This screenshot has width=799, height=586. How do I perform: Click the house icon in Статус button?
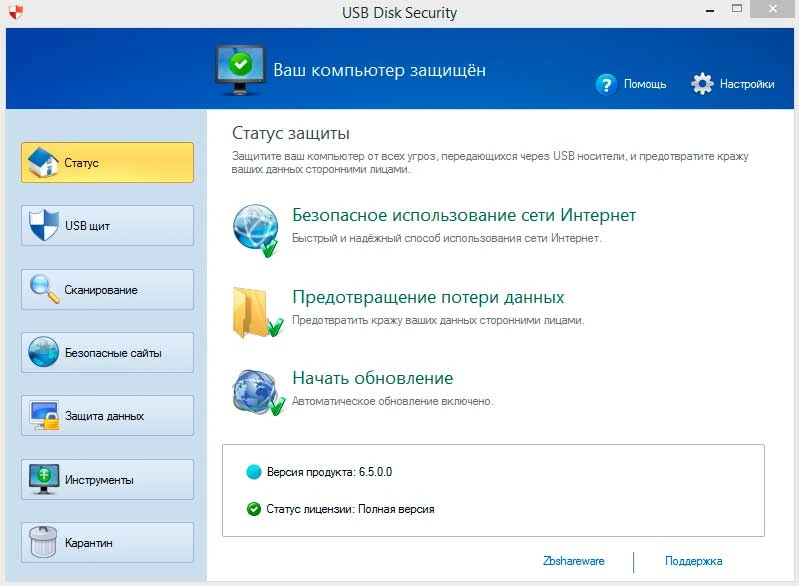pos(43,162)
